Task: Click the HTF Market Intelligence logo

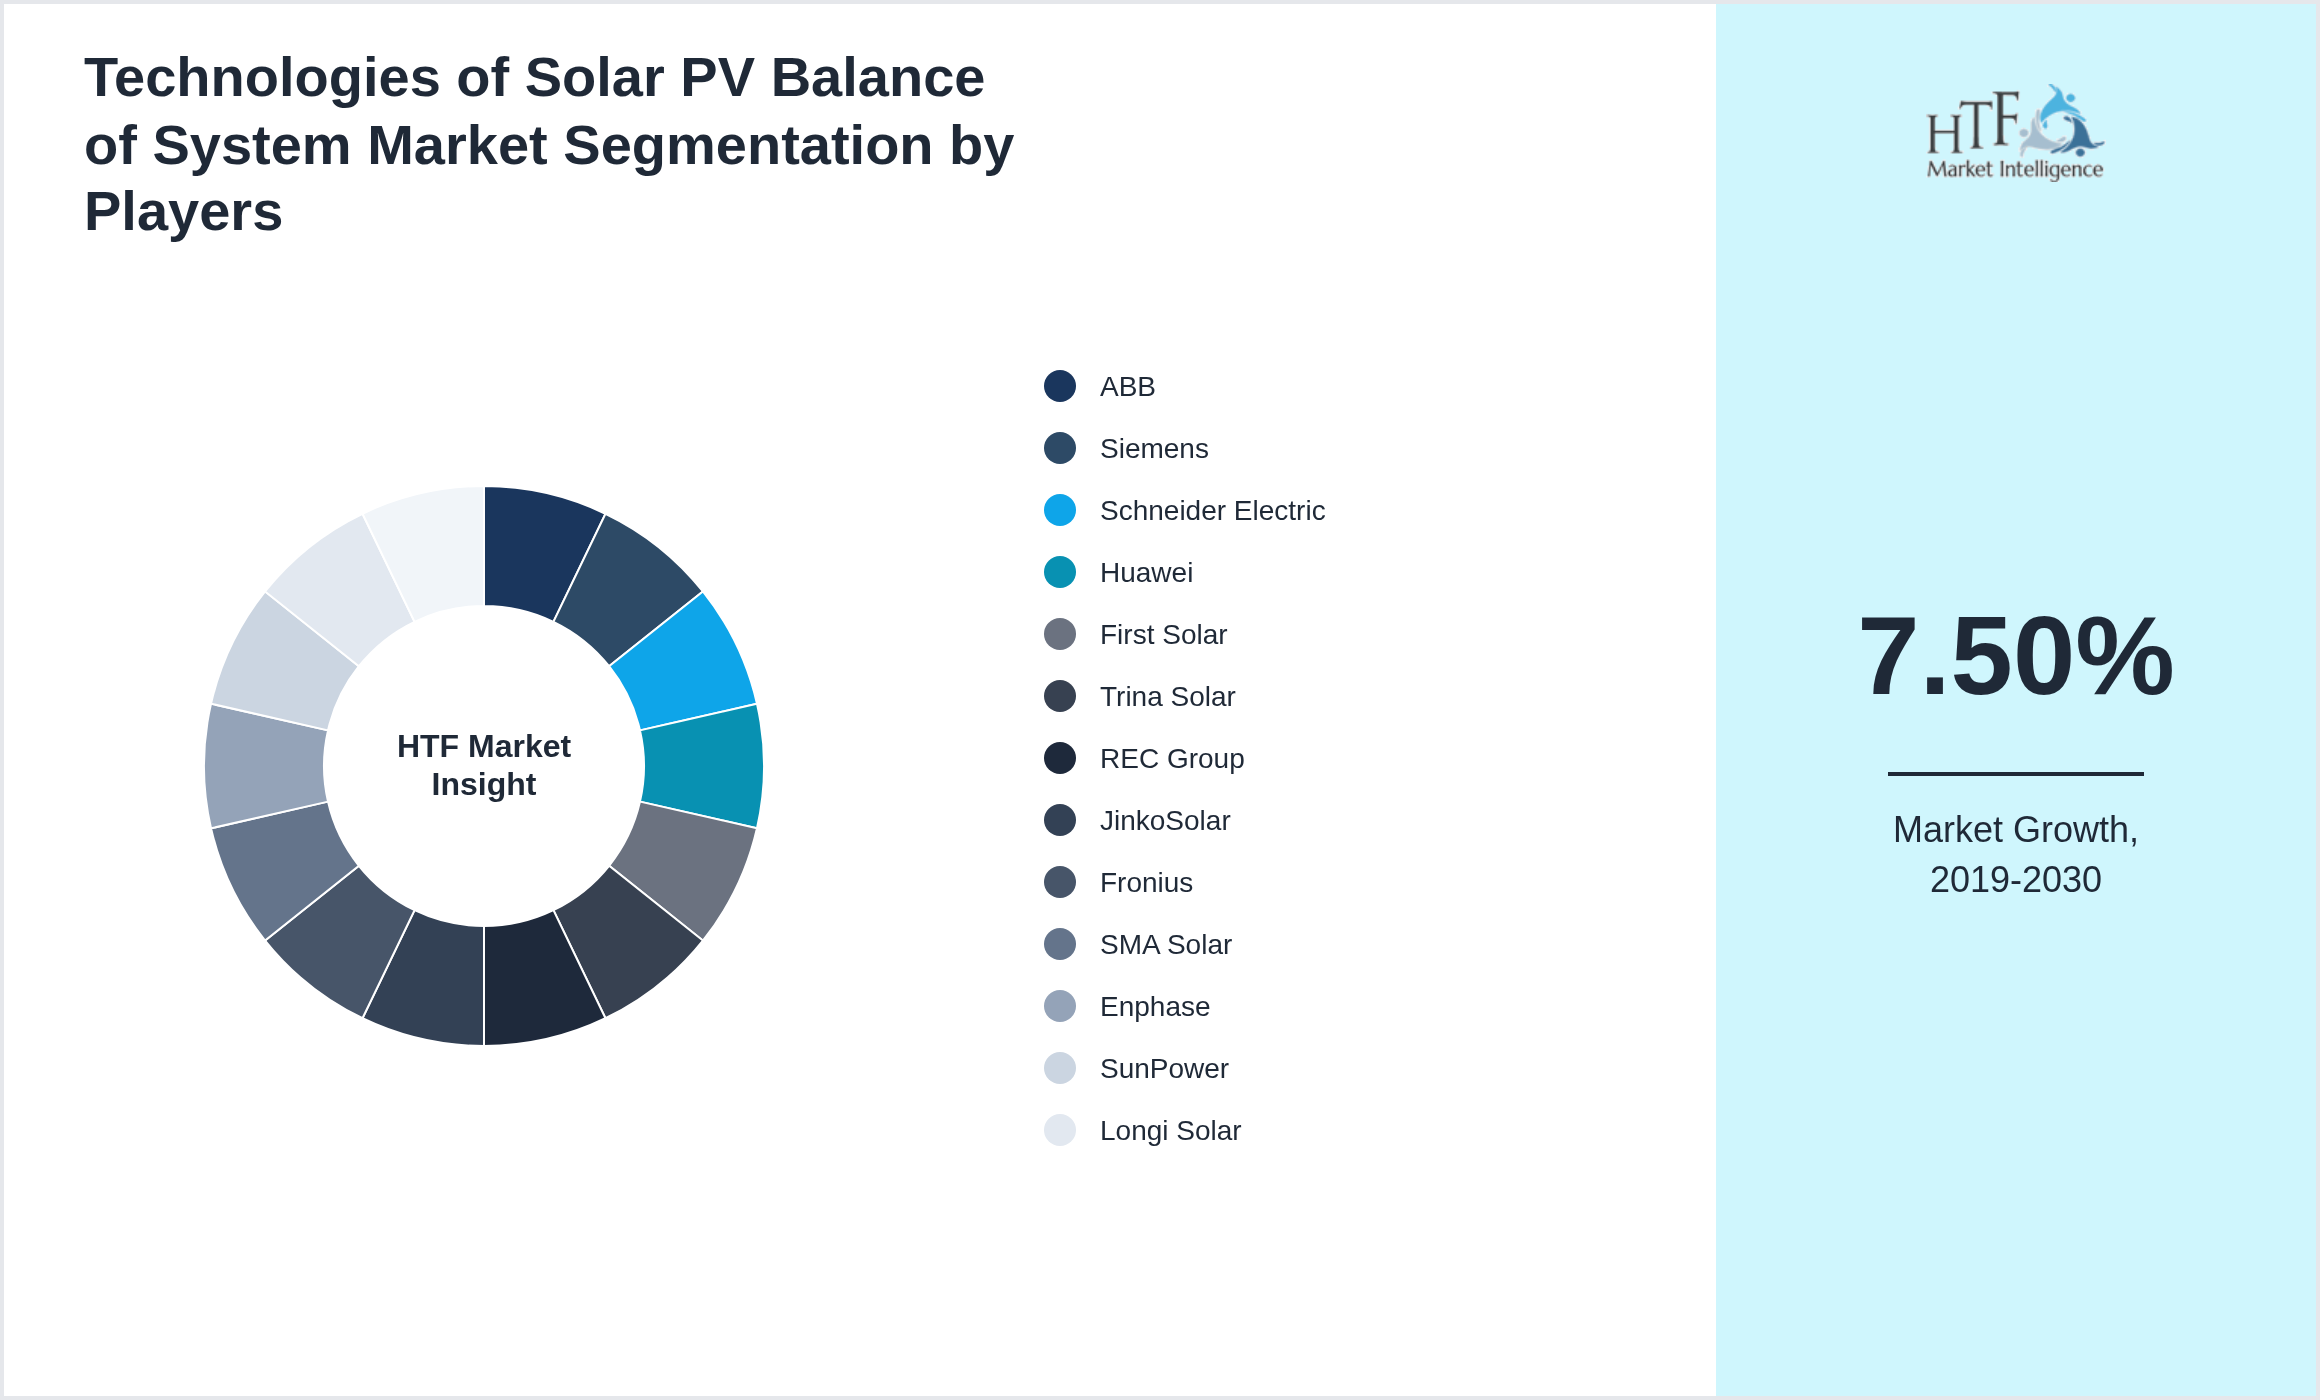Action: point(2014,133)
